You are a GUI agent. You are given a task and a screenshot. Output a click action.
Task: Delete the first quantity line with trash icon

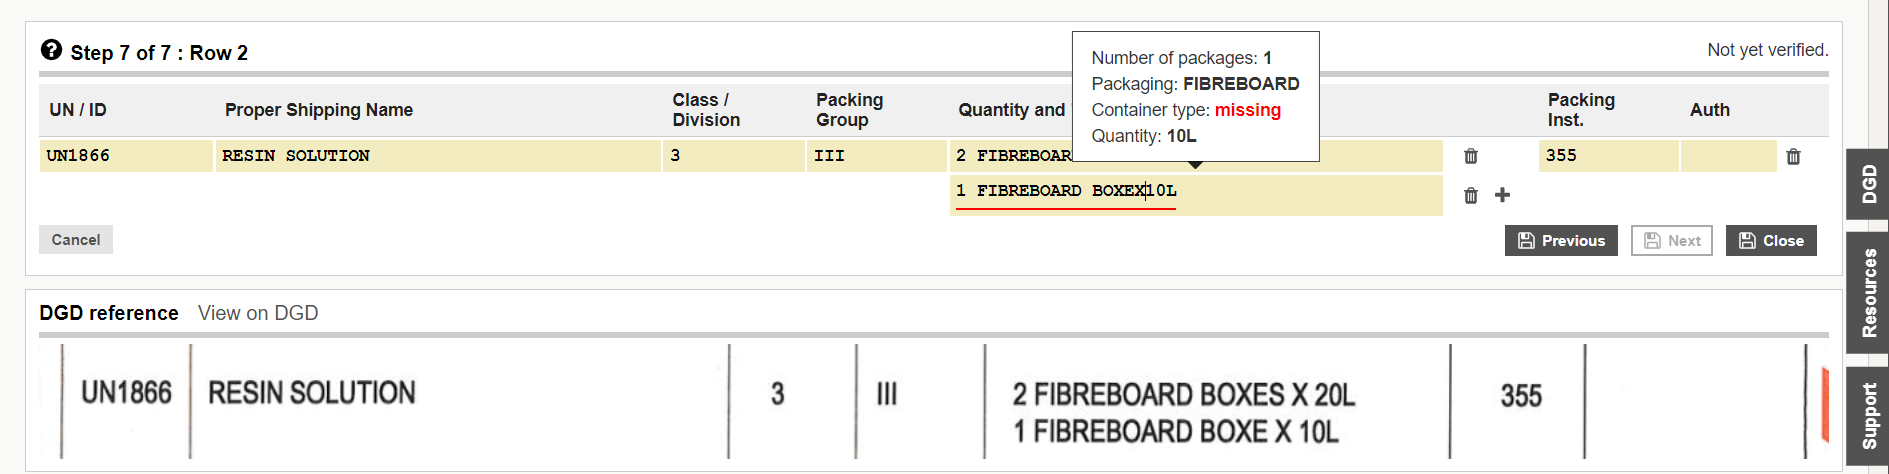[x=1470, y=156]
